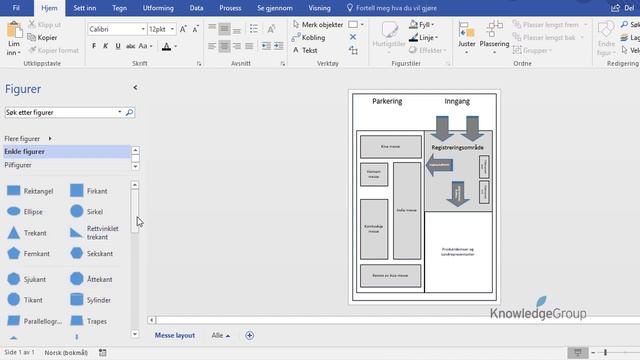640x360 pixels.
Task: Click the increase indent icon
Action: 278,46
